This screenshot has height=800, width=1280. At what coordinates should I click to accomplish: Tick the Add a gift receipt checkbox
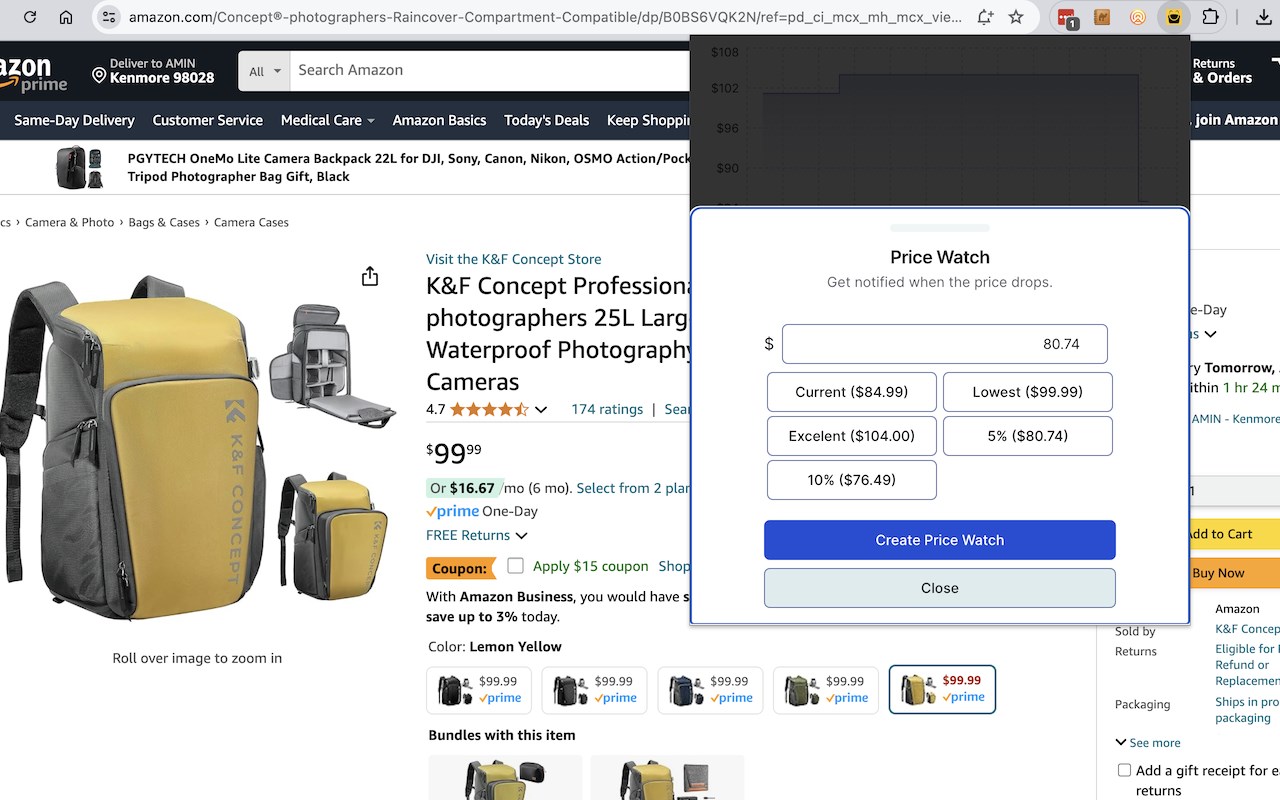click(x=1125, y=770)
